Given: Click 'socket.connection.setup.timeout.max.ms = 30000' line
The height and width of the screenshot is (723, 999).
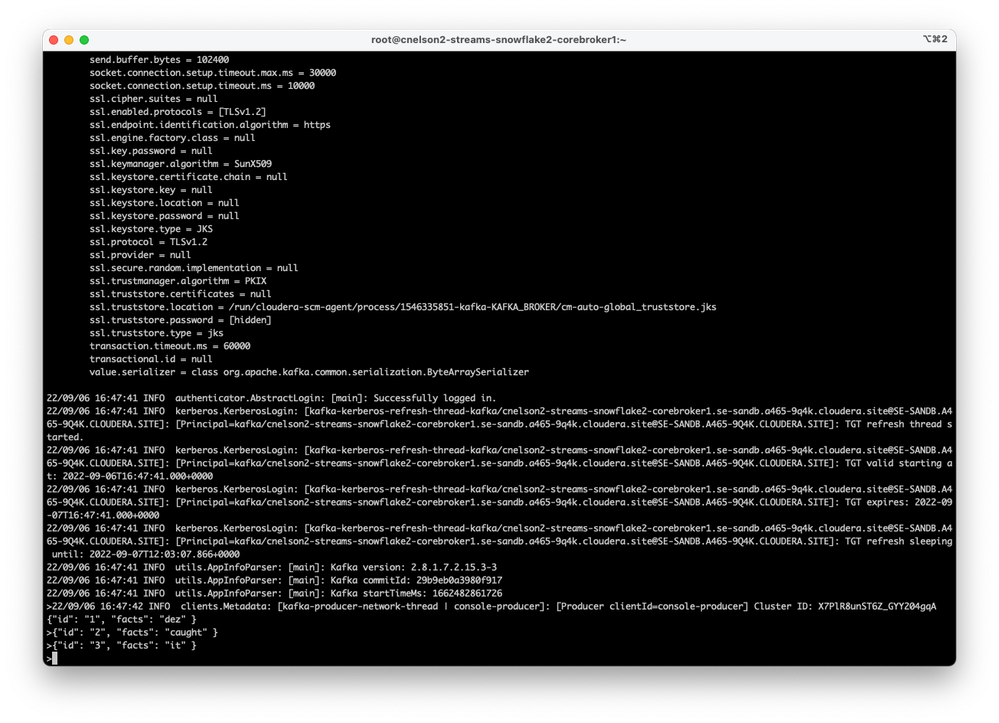Looking at the screenshot, I should [213, 73].
